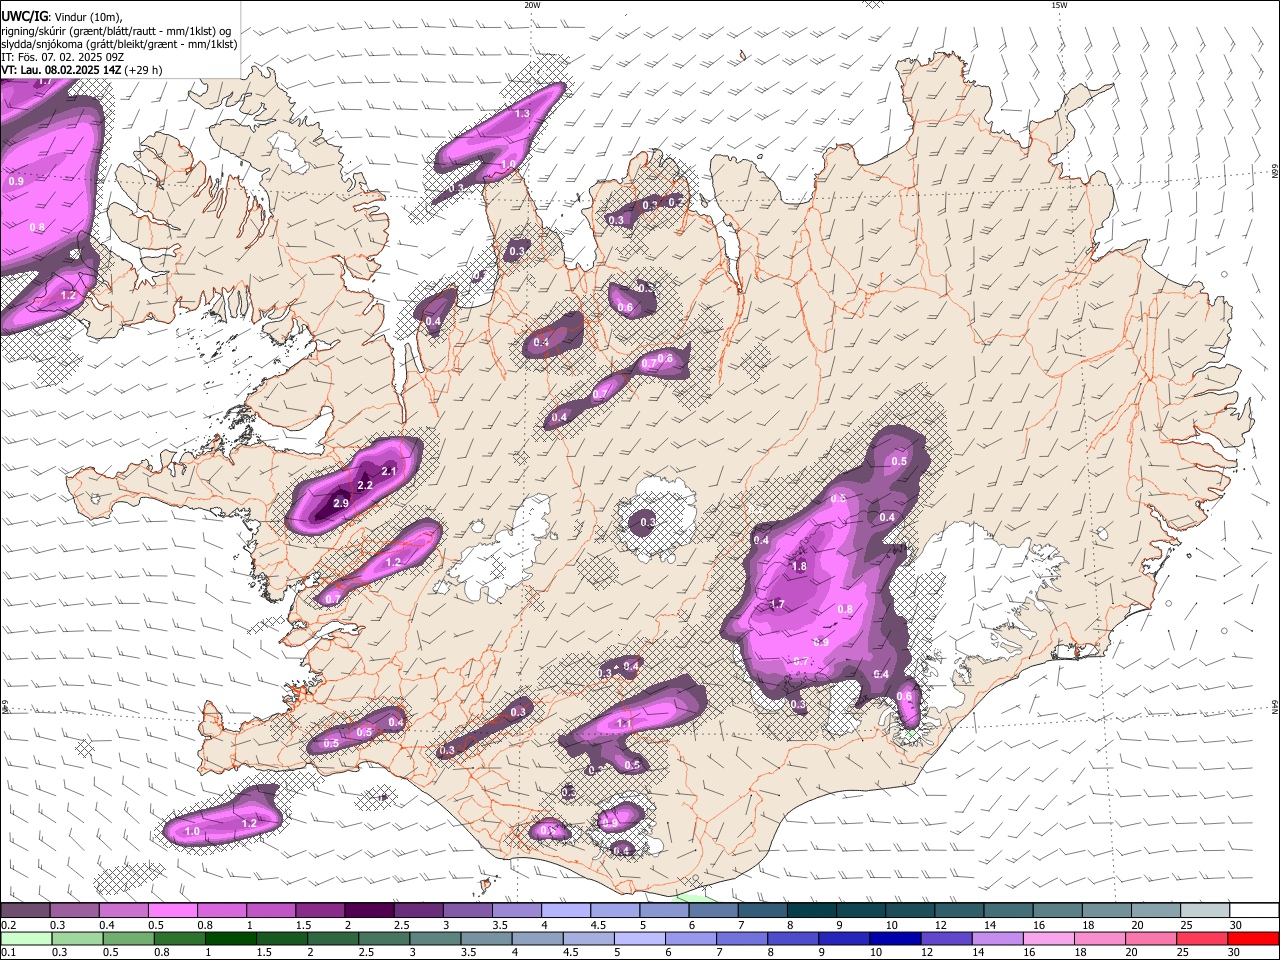Click the pale grey 25–30 swatch in the upper legend
The image size is (1280, 960).
click(1204, 911)
